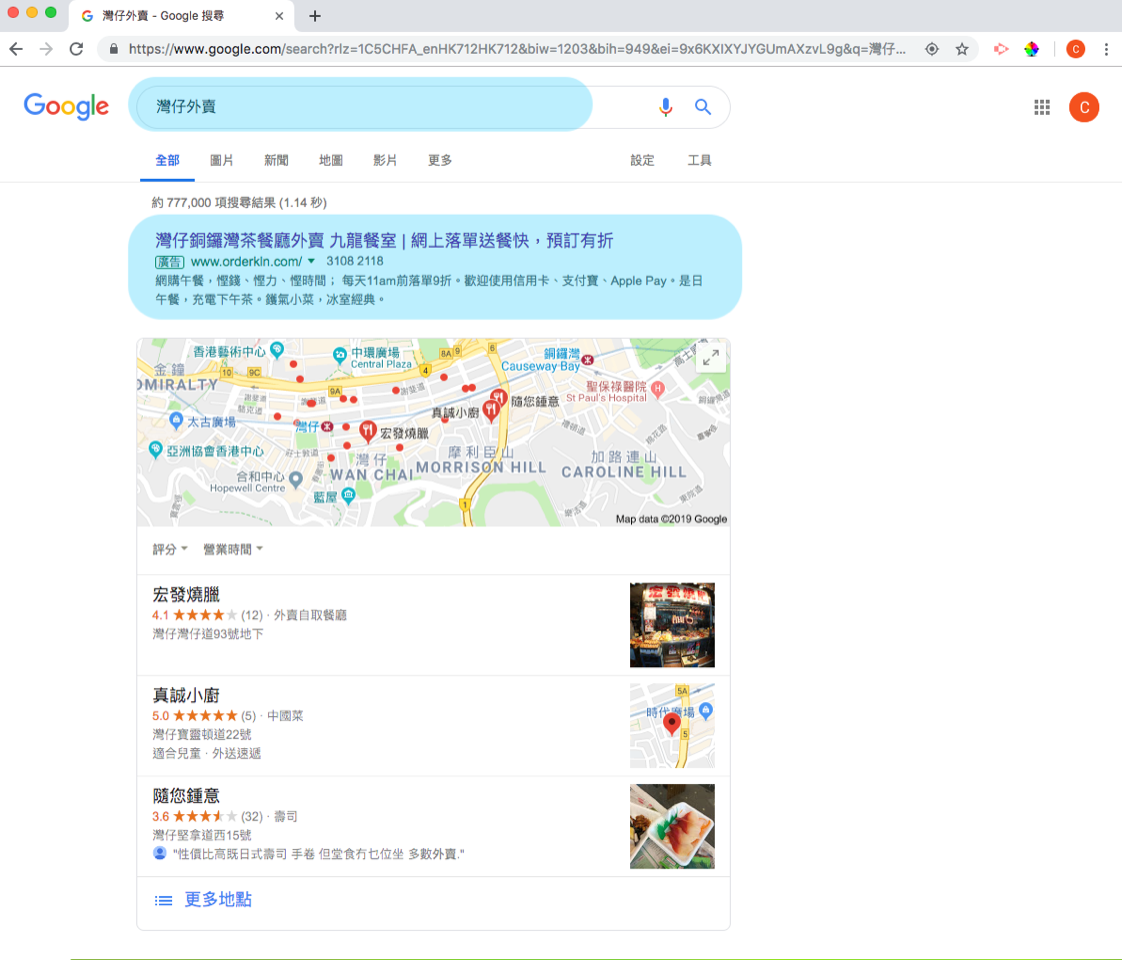Open Google account avatar on page
Screen dimensions: 1122x960
[x=1084, y=107]
